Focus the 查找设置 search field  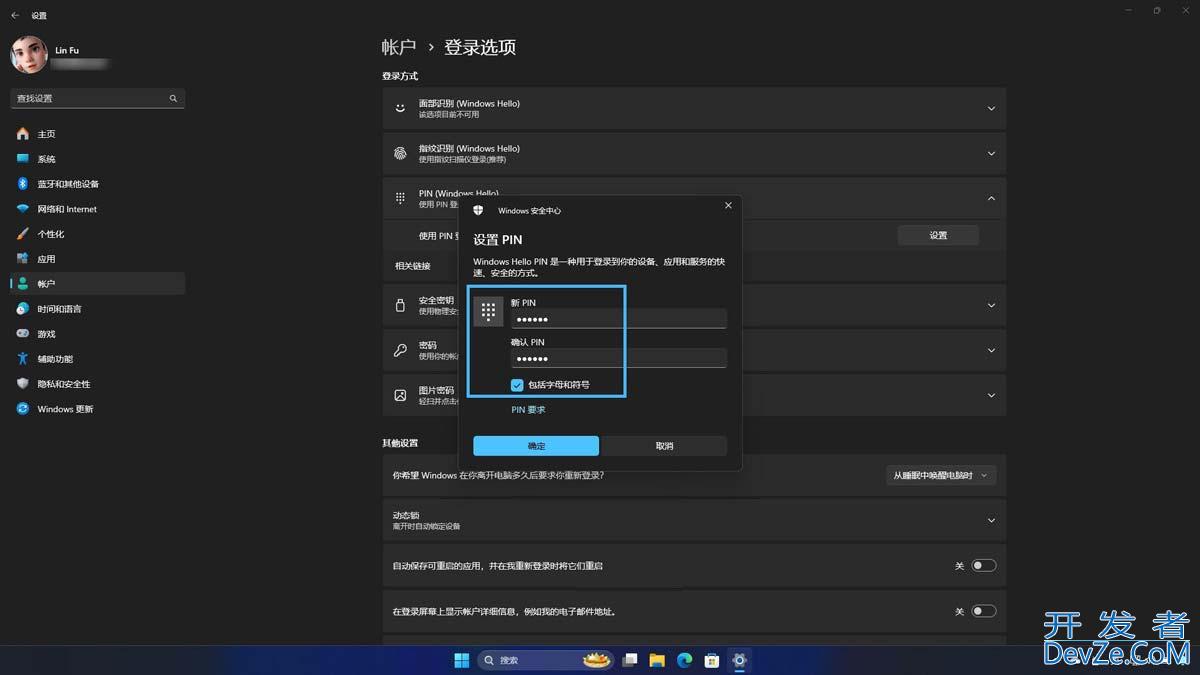tap(98, 98)
